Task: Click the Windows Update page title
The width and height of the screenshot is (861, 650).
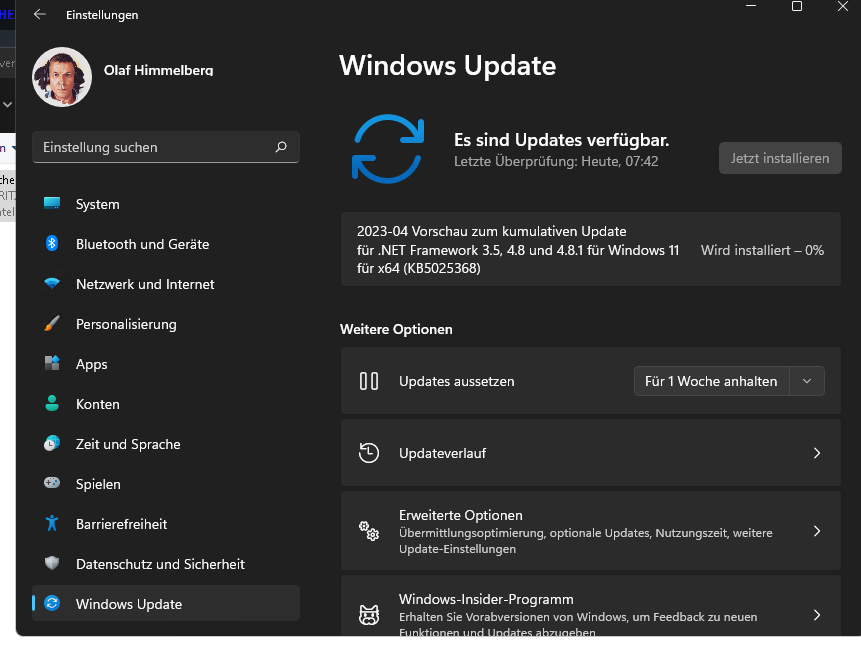Action: pyautogui.click(x=448, y=65)
